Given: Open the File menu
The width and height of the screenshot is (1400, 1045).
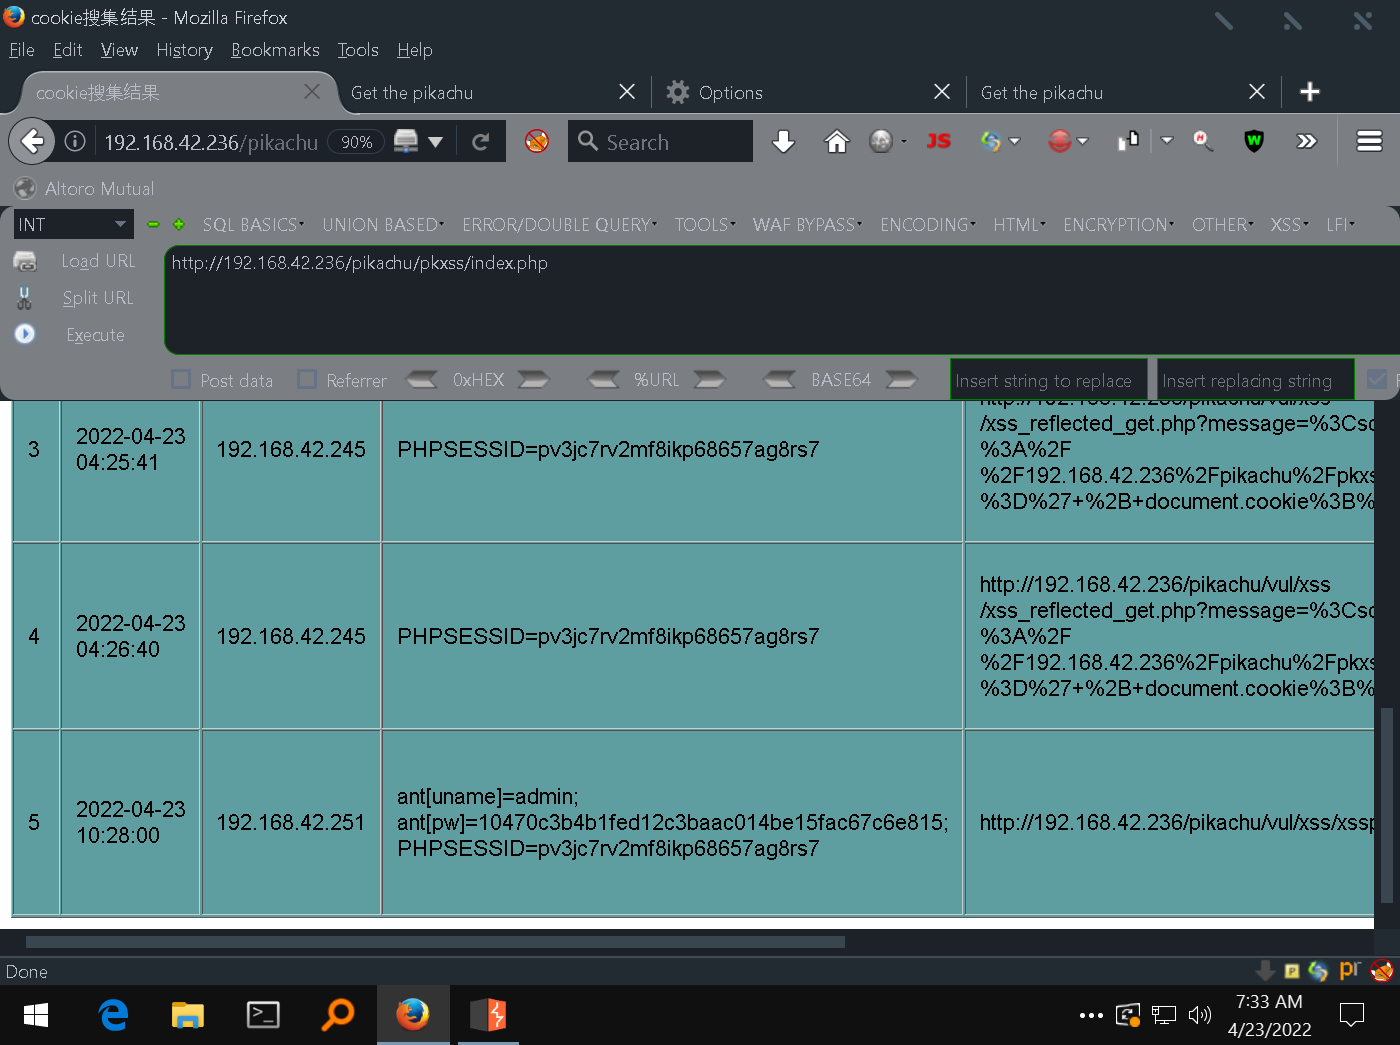Looking at the screenshot, I should click(21, 50).
